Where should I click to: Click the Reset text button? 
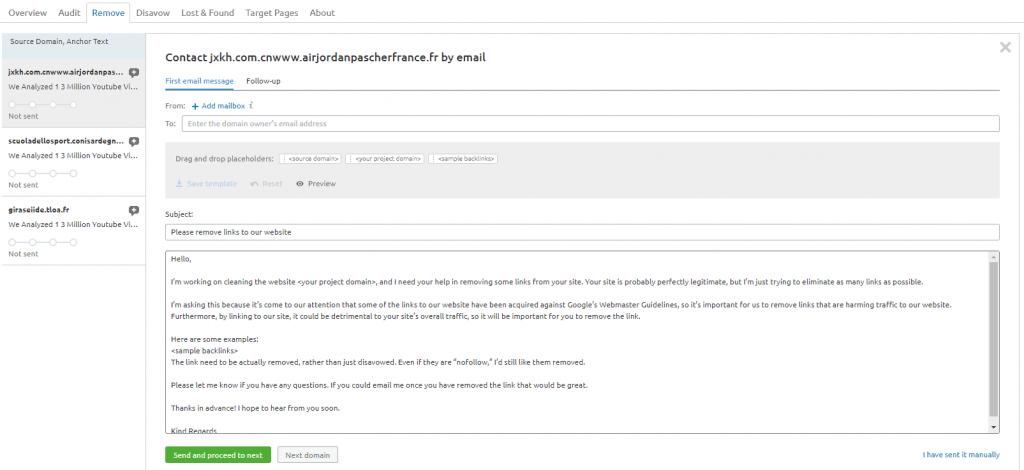[272, 184]
